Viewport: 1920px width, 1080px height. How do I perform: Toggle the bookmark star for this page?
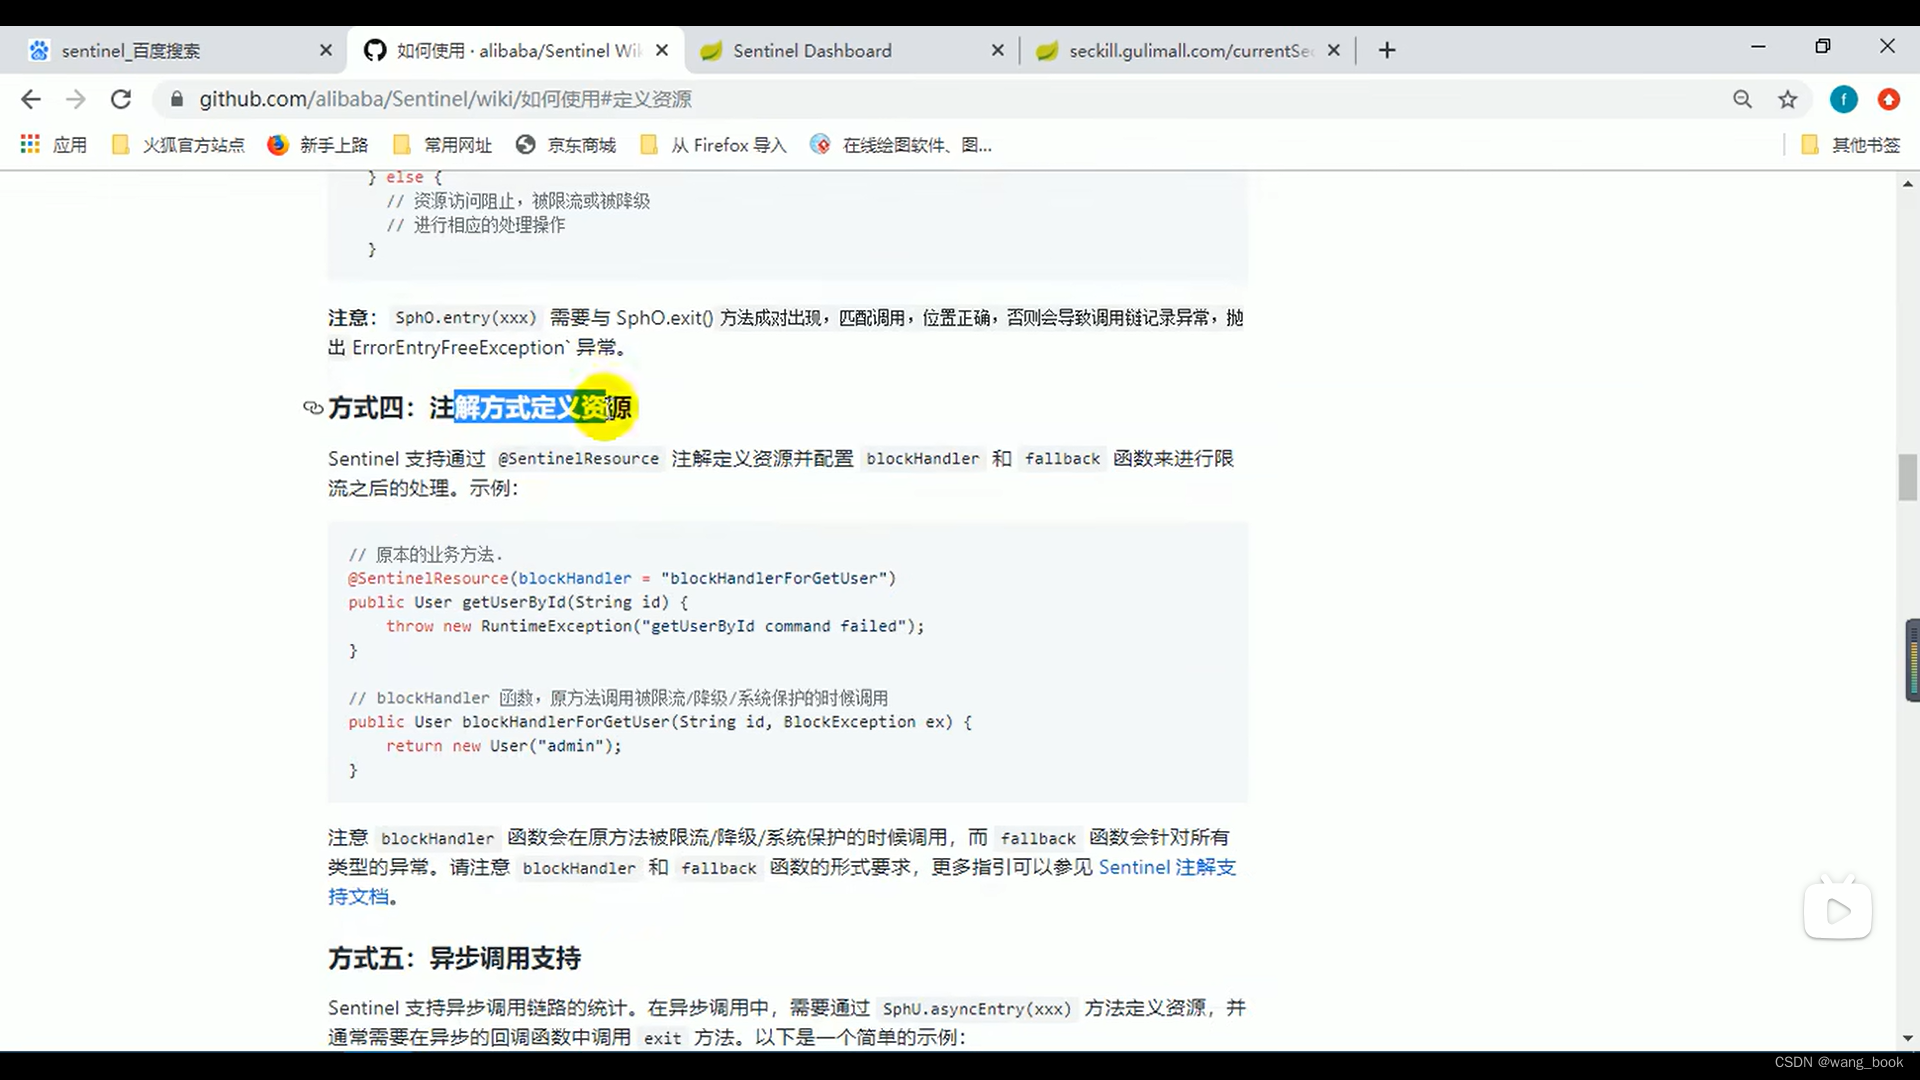[x=1788, y=99]
